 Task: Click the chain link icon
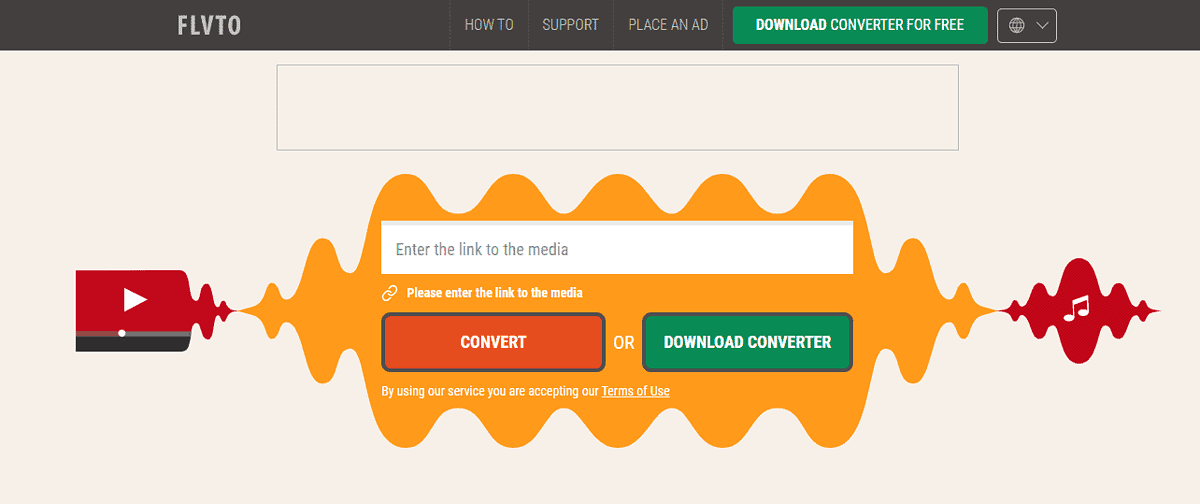point(390,293)
